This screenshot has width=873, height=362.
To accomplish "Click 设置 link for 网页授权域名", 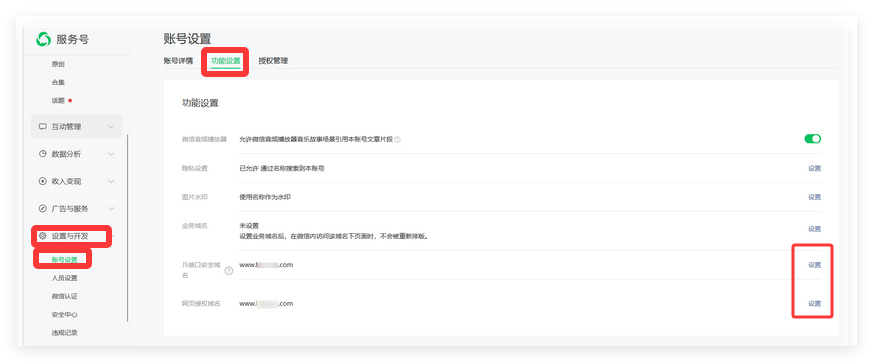I will click(815, 304).
